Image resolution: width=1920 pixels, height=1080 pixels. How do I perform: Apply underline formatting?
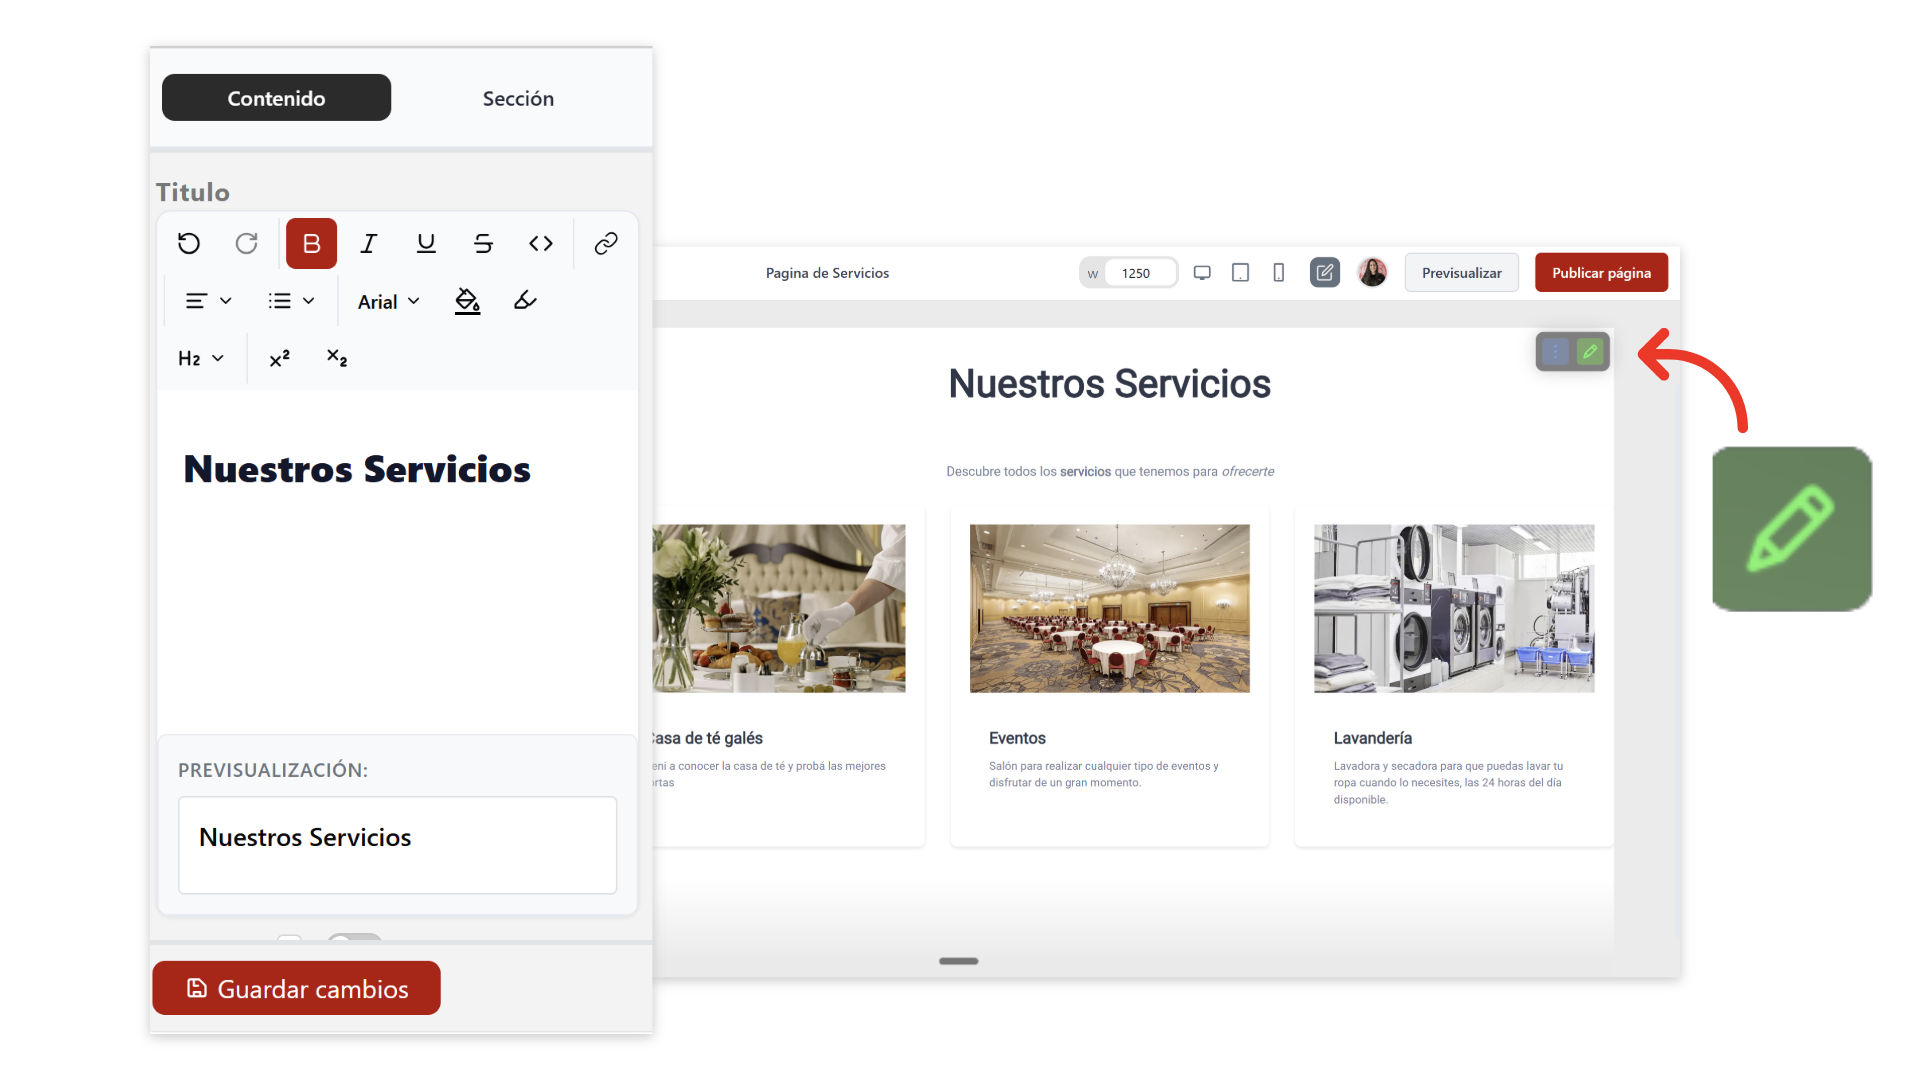(x=426, y=243)
